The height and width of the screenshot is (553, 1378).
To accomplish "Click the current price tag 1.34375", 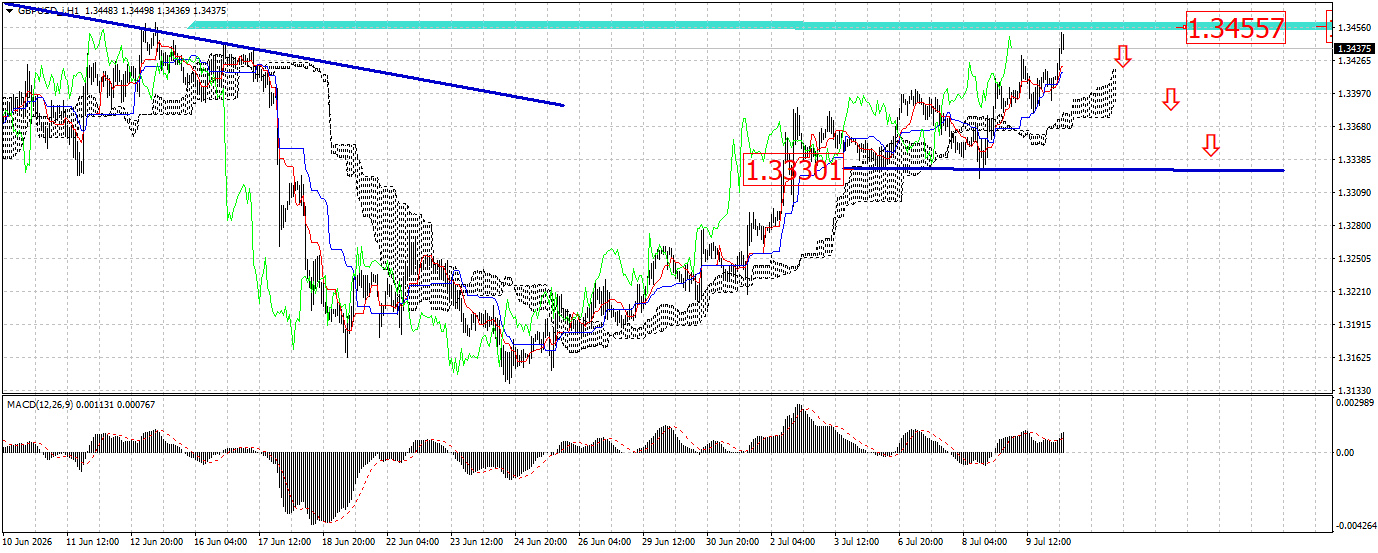I will (x=1352, y=48).
